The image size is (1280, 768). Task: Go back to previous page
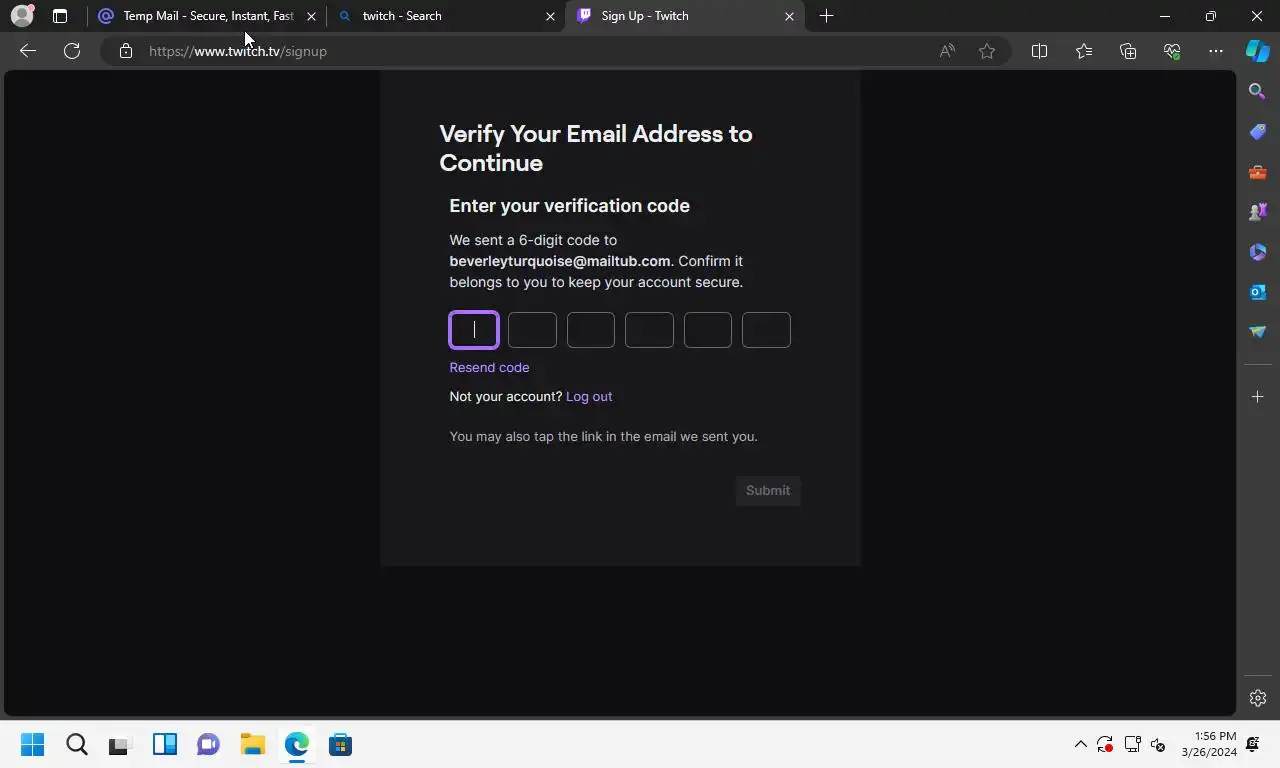point(28,51)
